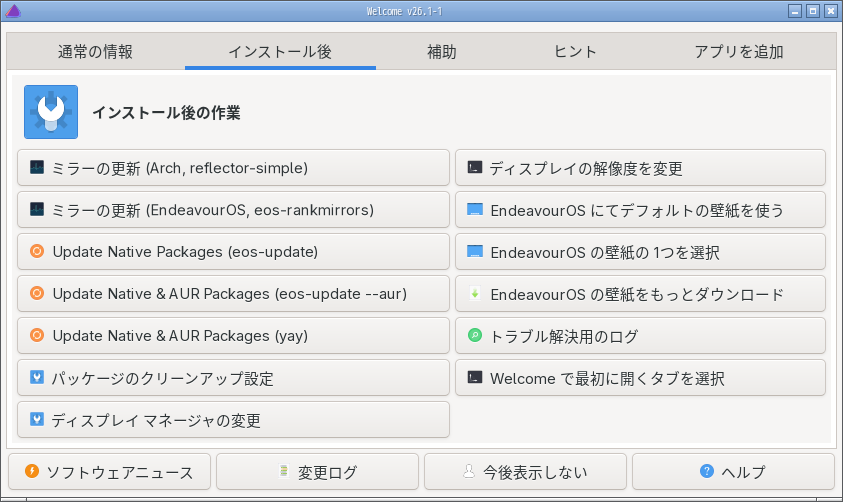Click the green magnifier icon for トラブル解決用のログ
Viewport: 843px width, 502px height.
point(475,336)
